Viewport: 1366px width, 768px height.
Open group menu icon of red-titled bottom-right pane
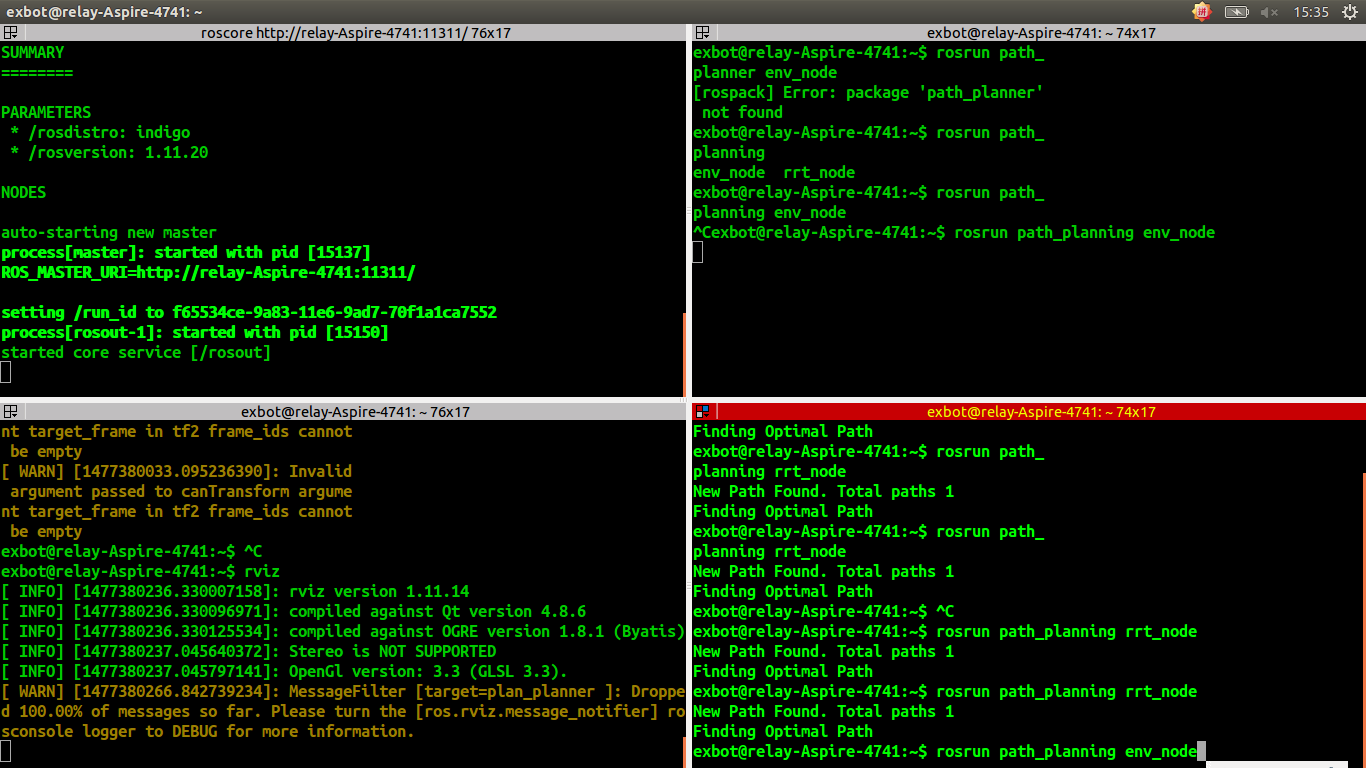pos(702,412)
